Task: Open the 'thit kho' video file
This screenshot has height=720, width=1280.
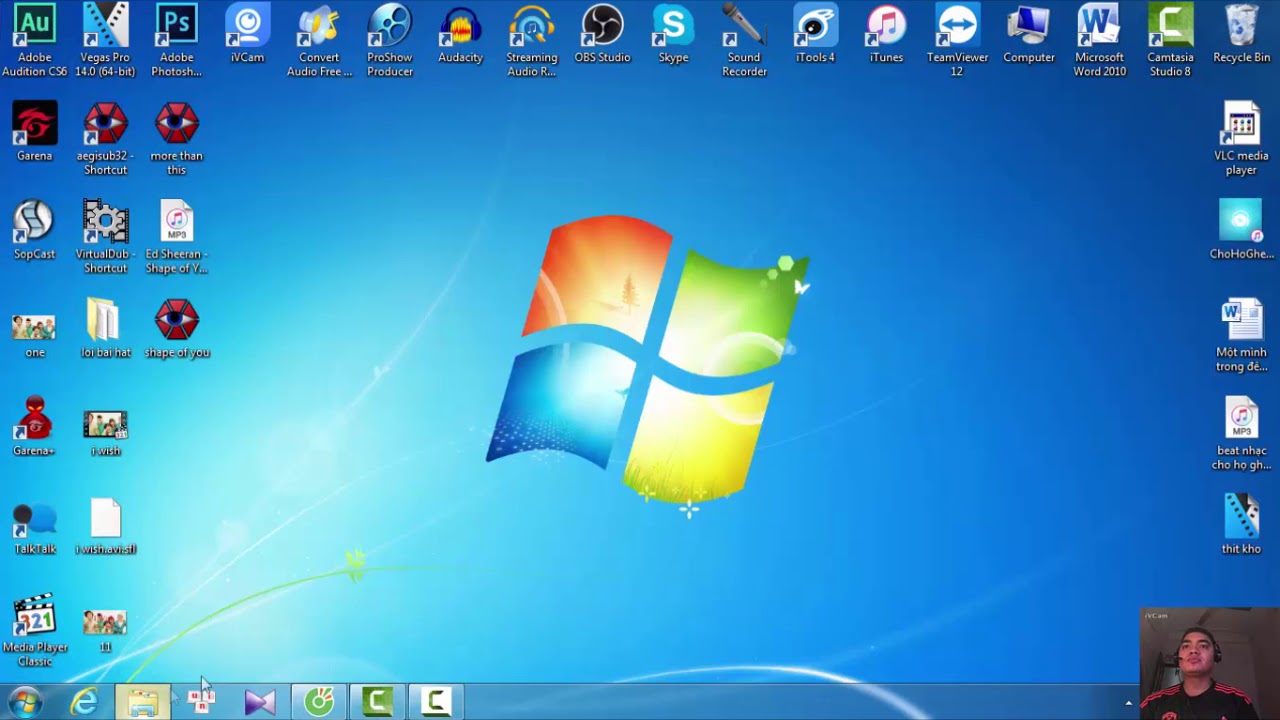Action: click(1241, 525)
